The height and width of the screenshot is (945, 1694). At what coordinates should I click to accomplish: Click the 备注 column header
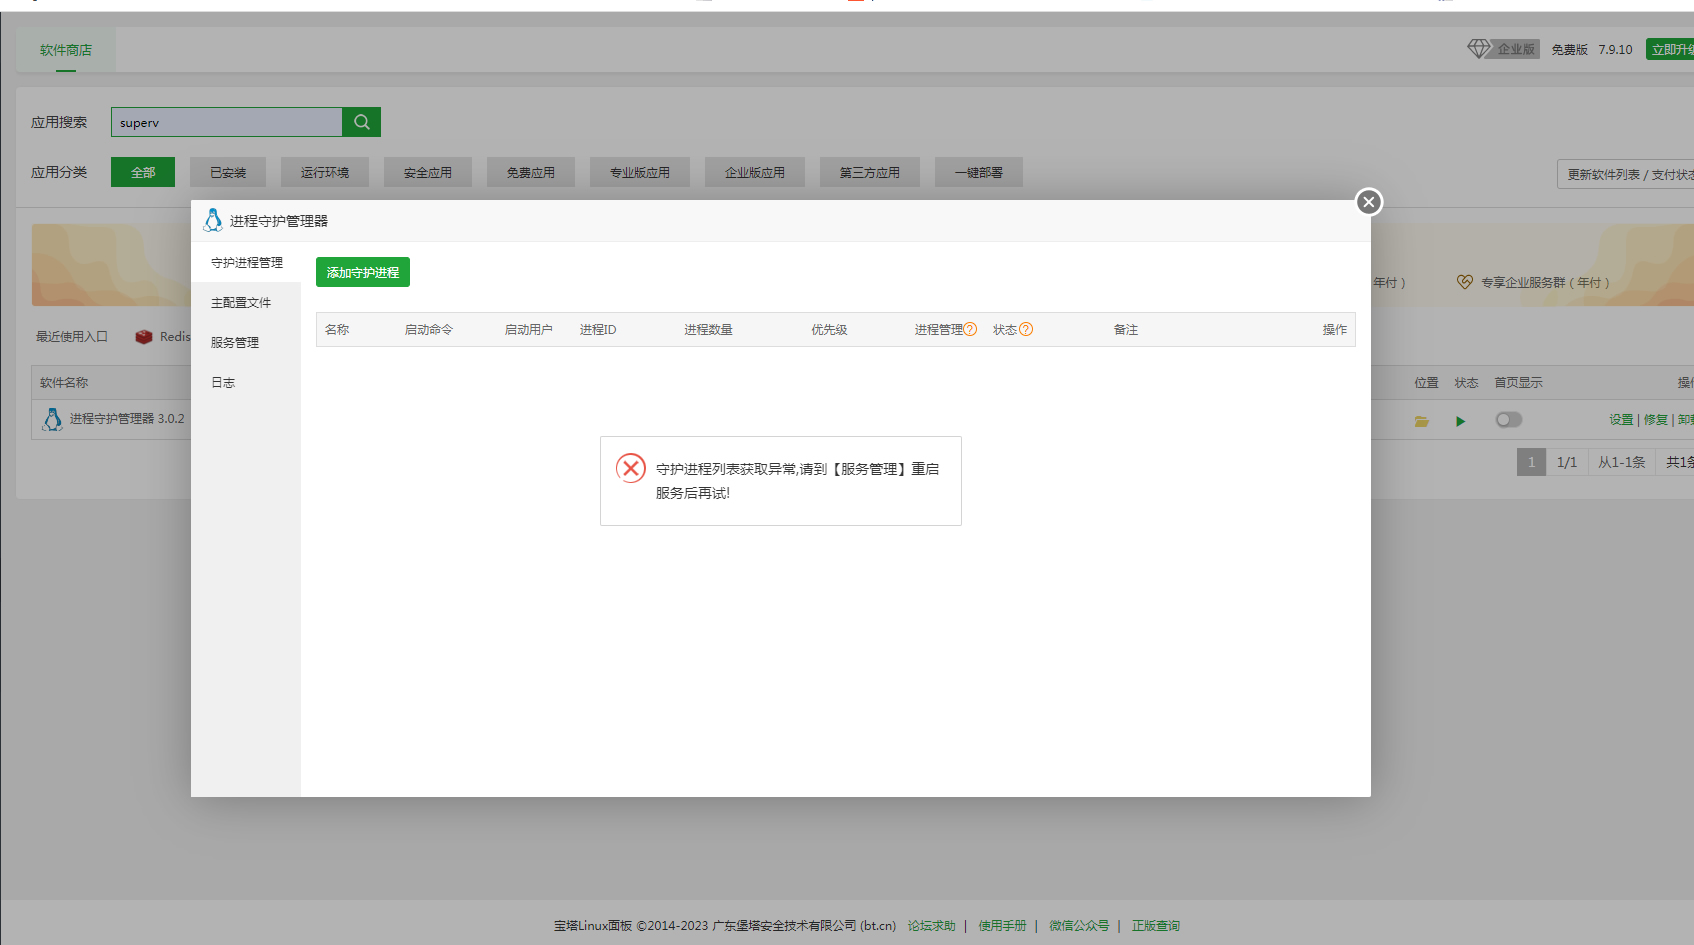[1126, 329]
